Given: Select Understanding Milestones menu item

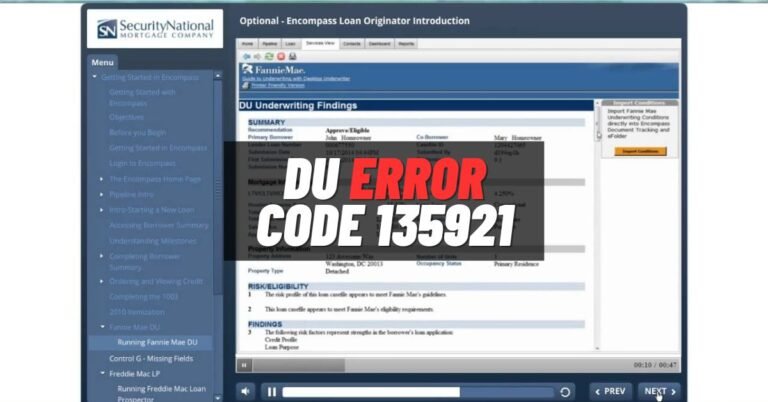Looking at the screenshot, I should click(x=153, y=241).
